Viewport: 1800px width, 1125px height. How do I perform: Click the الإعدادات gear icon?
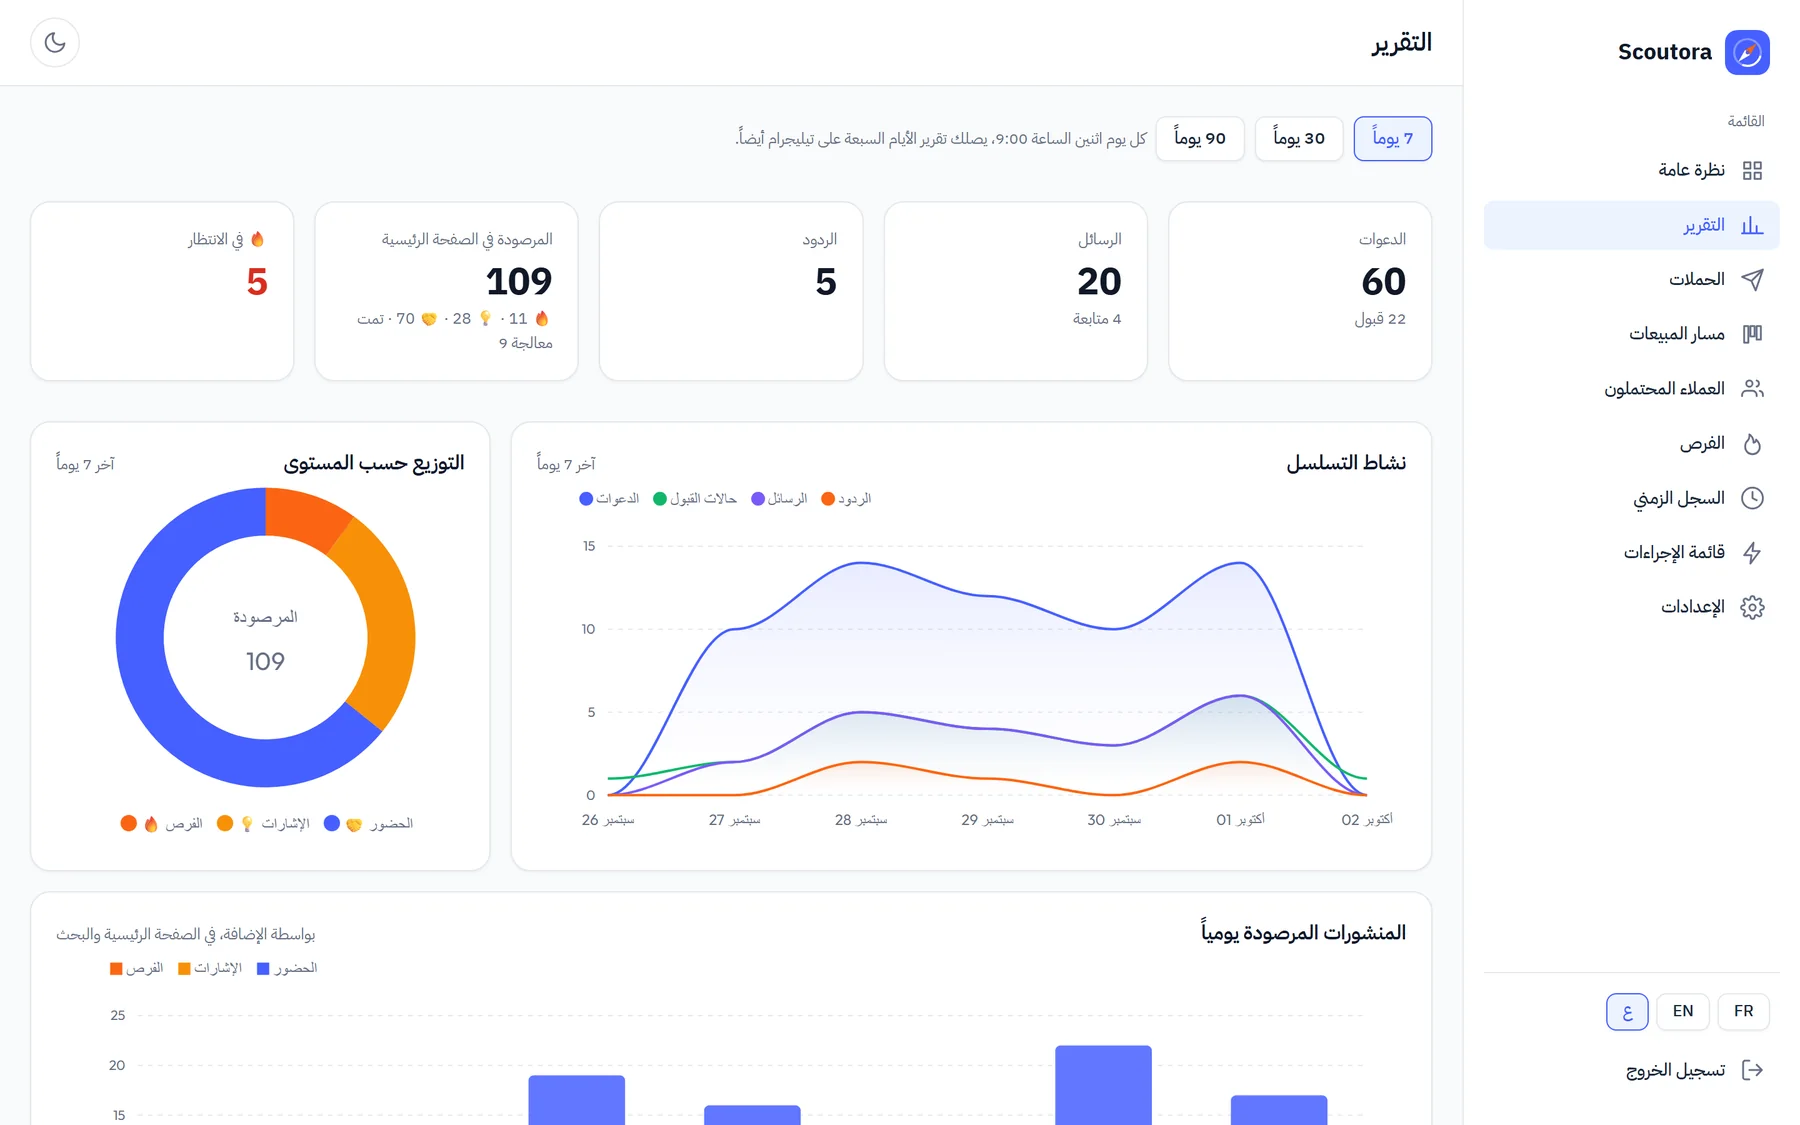click(x=1752, y=607)
